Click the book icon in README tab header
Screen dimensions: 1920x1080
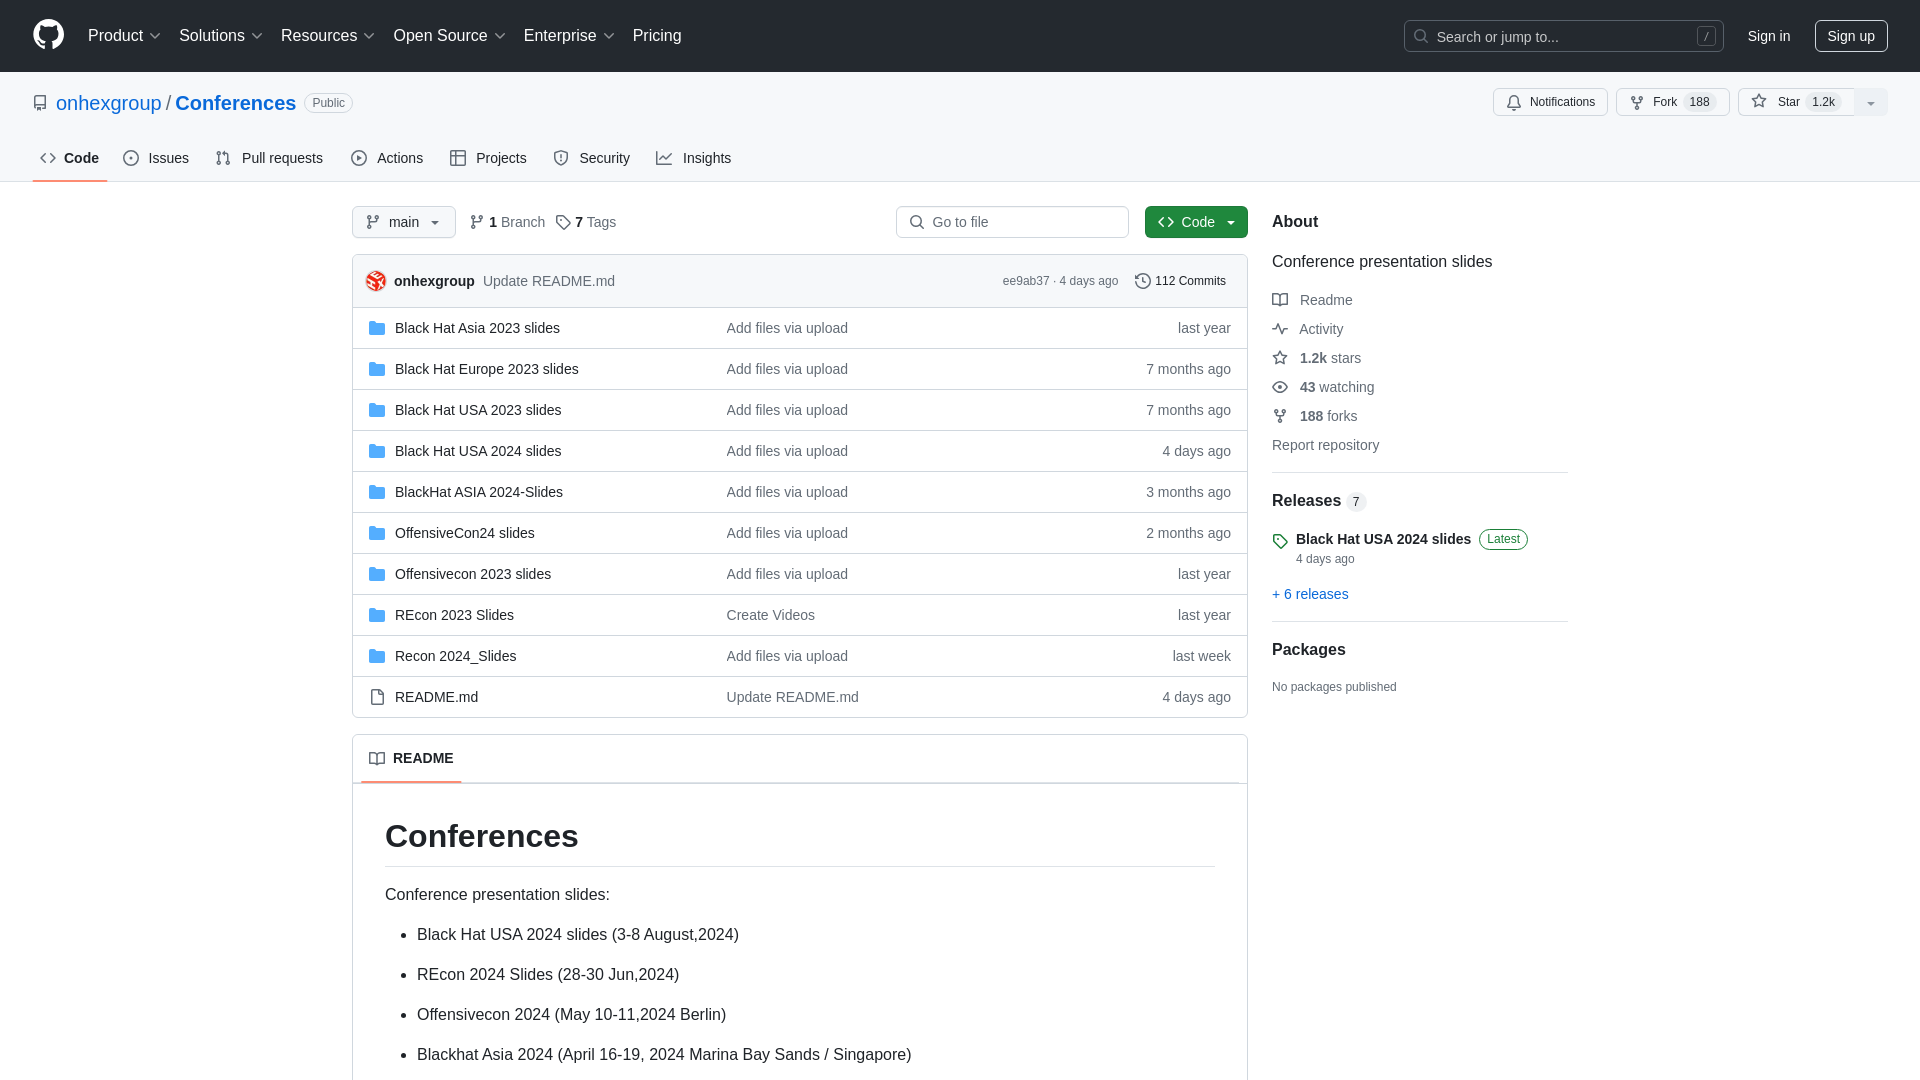coord(377,758)
